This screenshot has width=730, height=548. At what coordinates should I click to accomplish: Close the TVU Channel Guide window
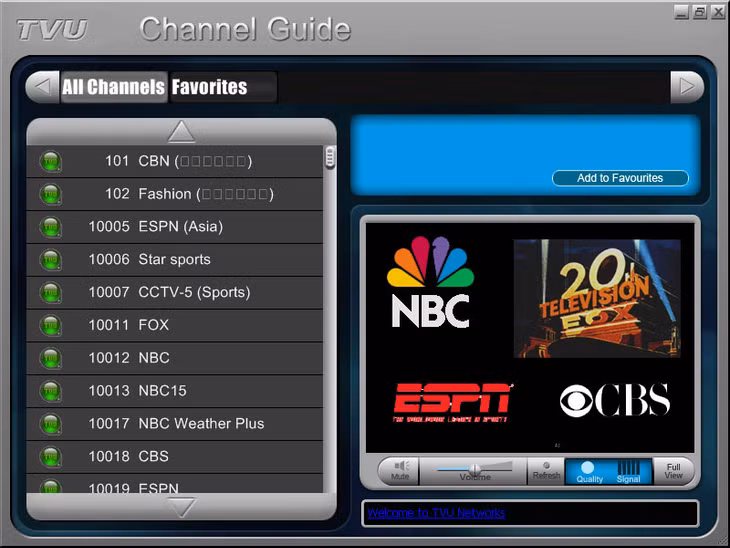(718, 12)
